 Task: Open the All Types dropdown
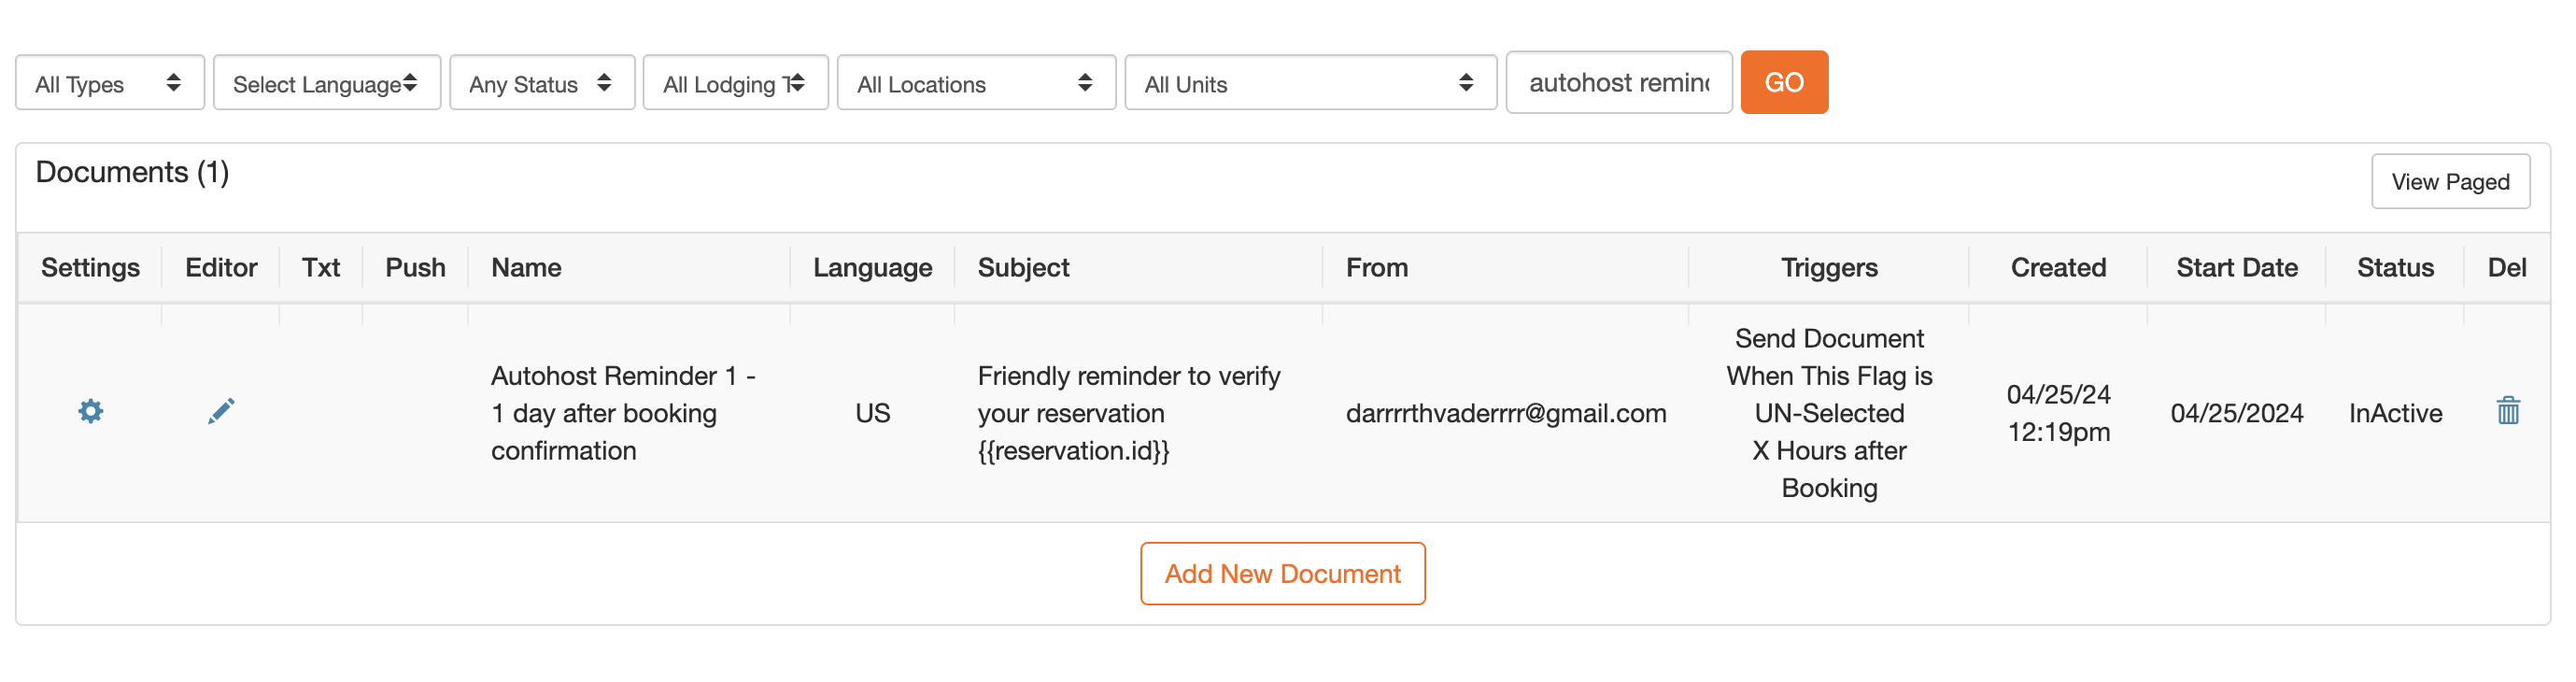[x=110, y=83]
